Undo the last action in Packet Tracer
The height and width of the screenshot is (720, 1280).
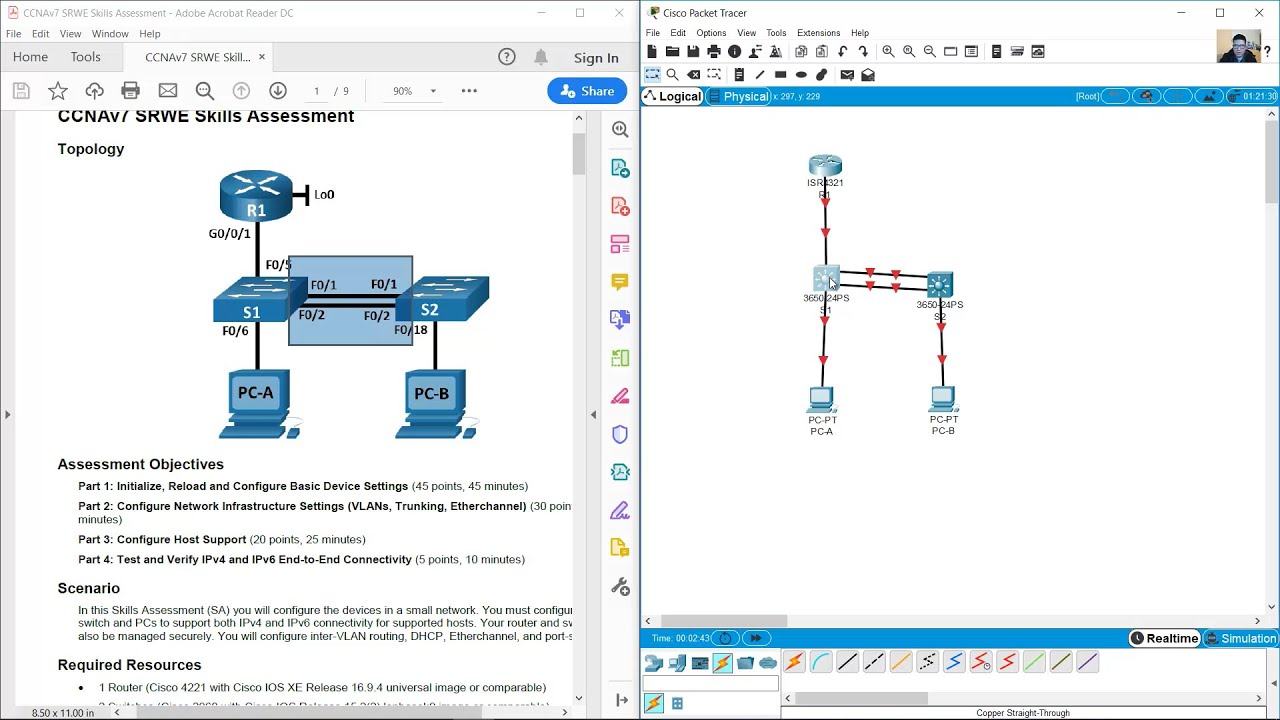point(843,52)
